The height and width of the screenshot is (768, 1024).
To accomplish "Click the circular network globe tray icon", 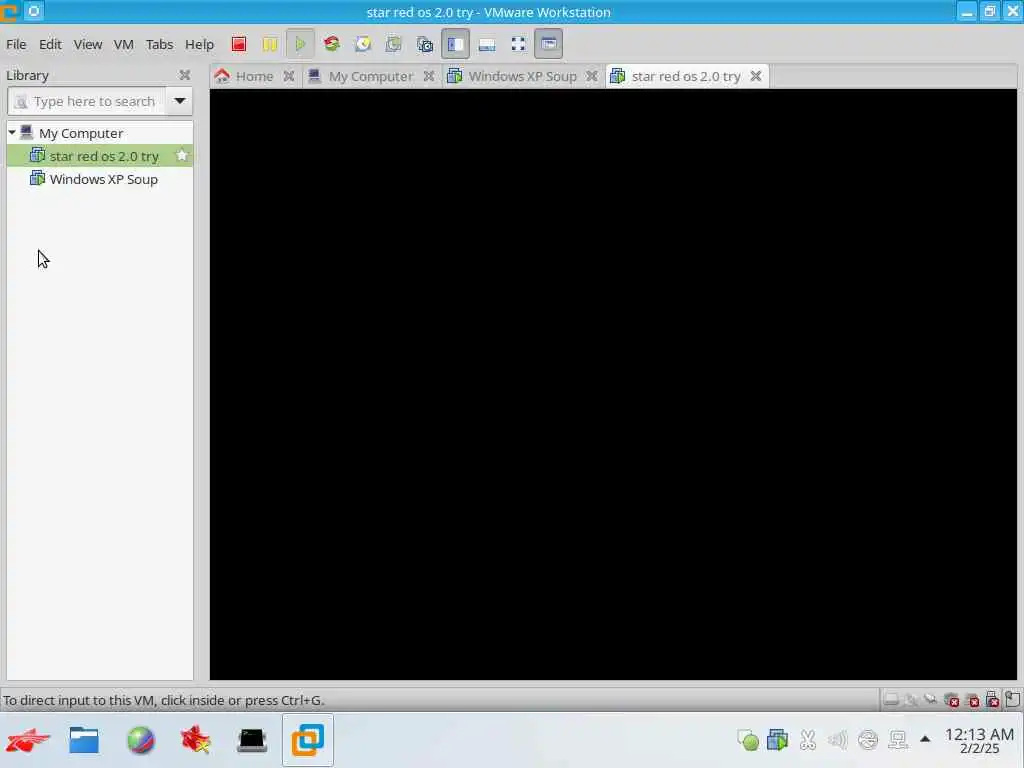I will [868, 740].
